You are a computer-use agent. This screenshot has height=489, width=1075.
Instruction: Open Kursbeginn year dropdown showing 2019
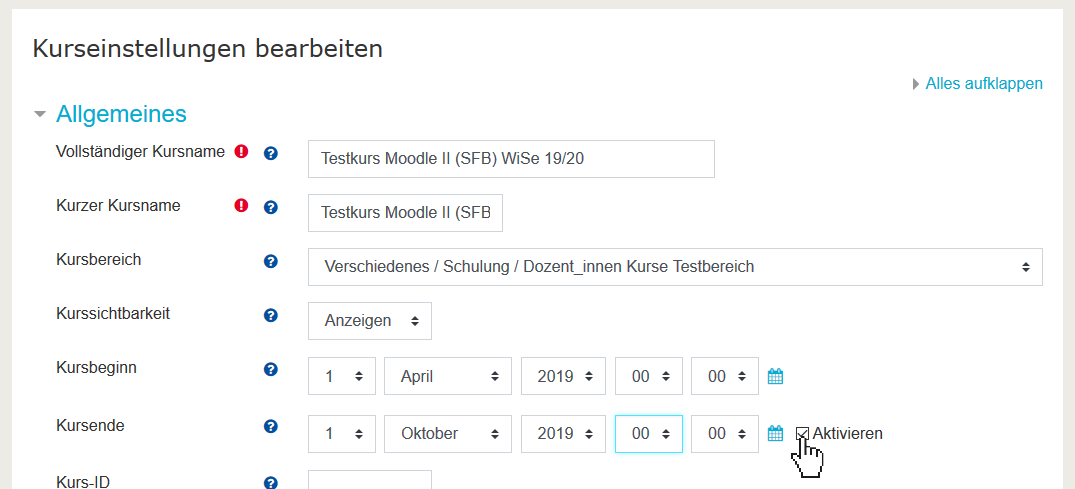564,377
